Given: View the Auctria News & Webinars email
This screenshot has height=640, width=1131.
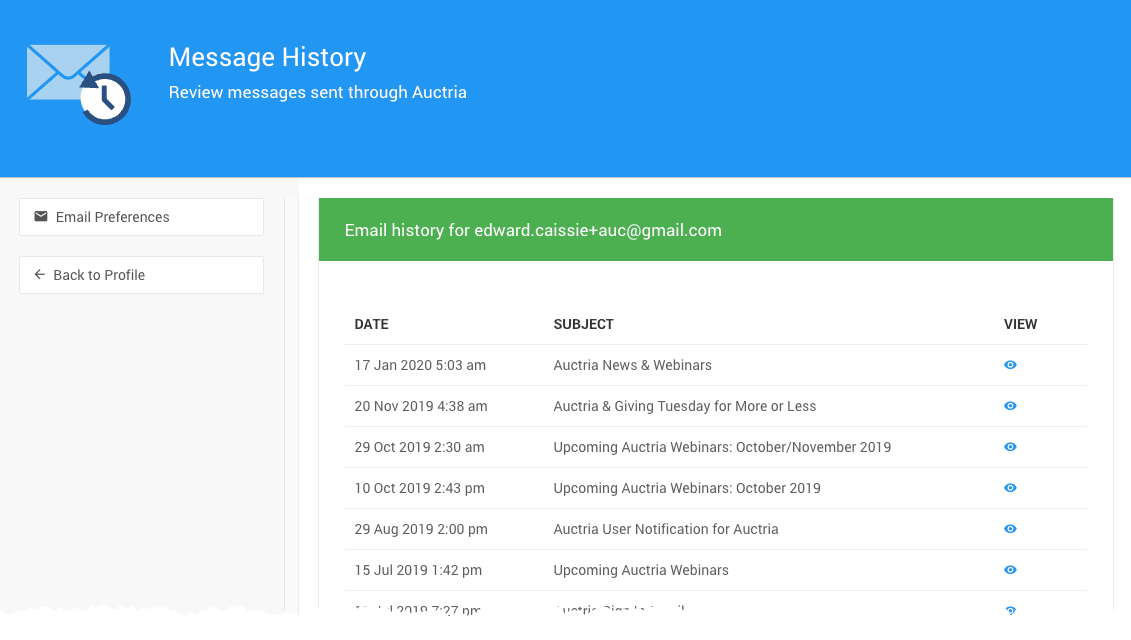Looking at the screenshot, I should [1010, 365].
